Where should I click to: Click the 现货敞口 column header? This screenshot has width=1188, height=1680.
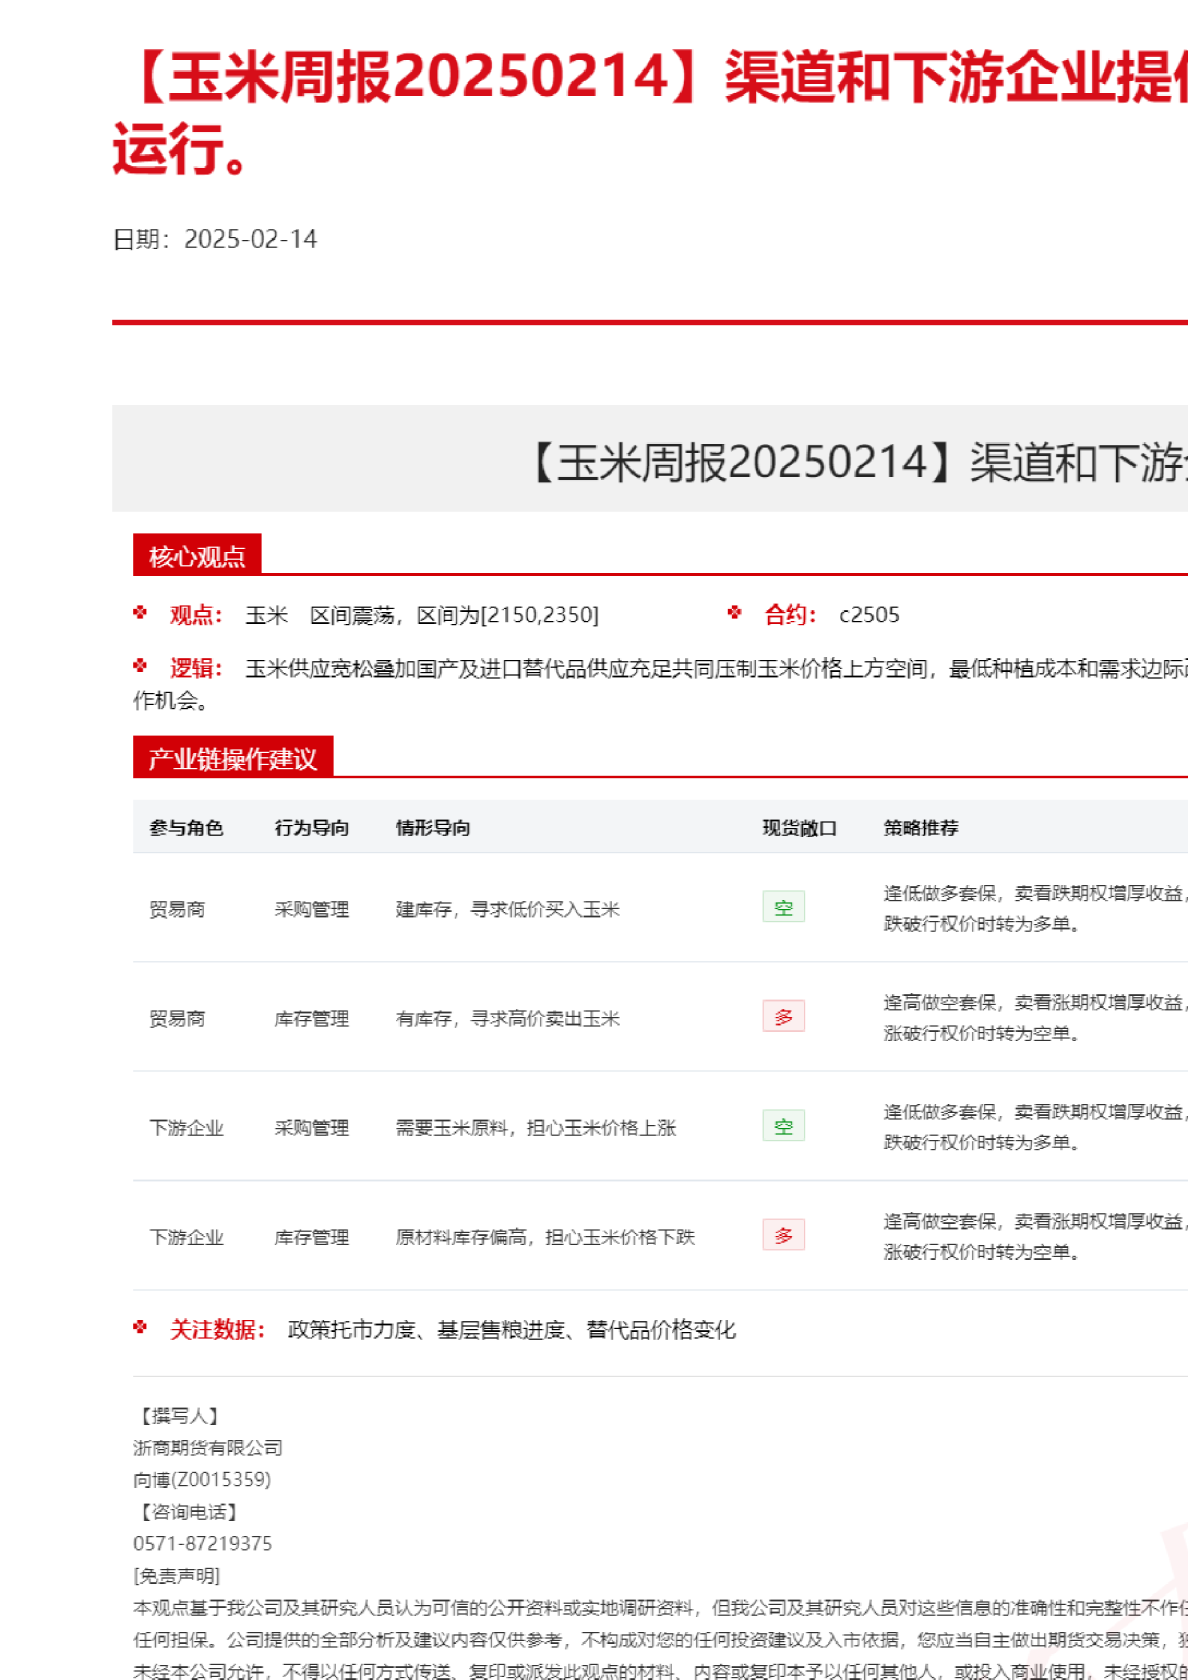point(799,828)
